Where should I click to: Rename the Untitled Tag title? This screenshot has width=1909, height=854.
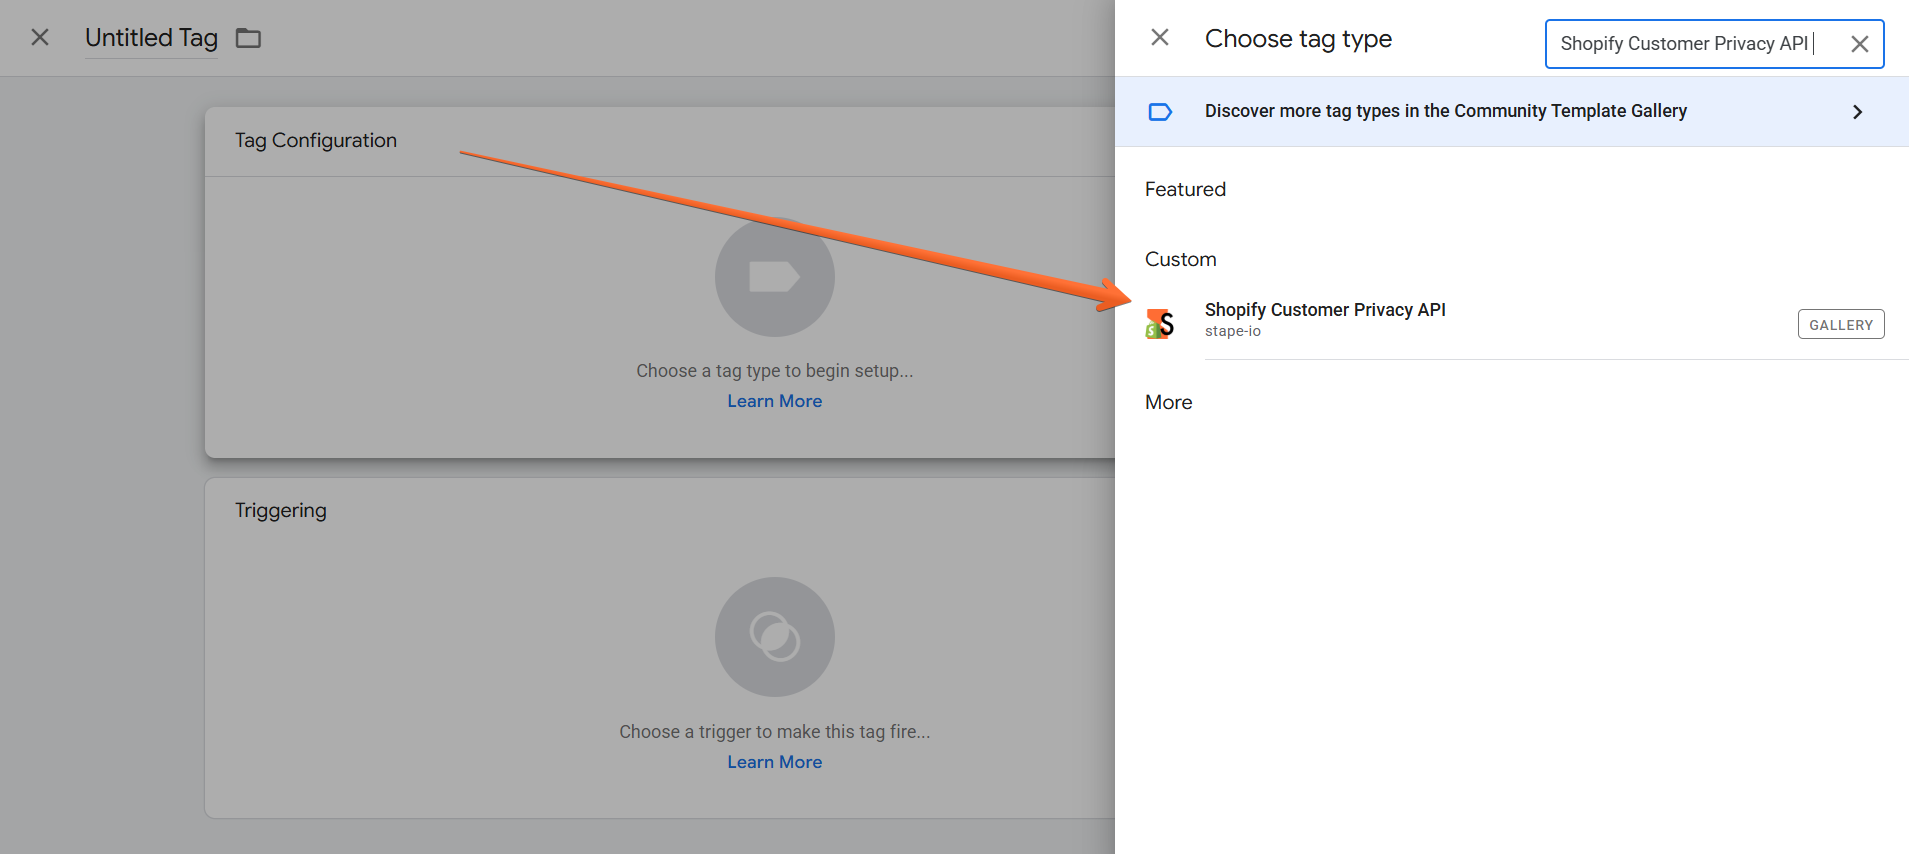(x=151, y=38)
